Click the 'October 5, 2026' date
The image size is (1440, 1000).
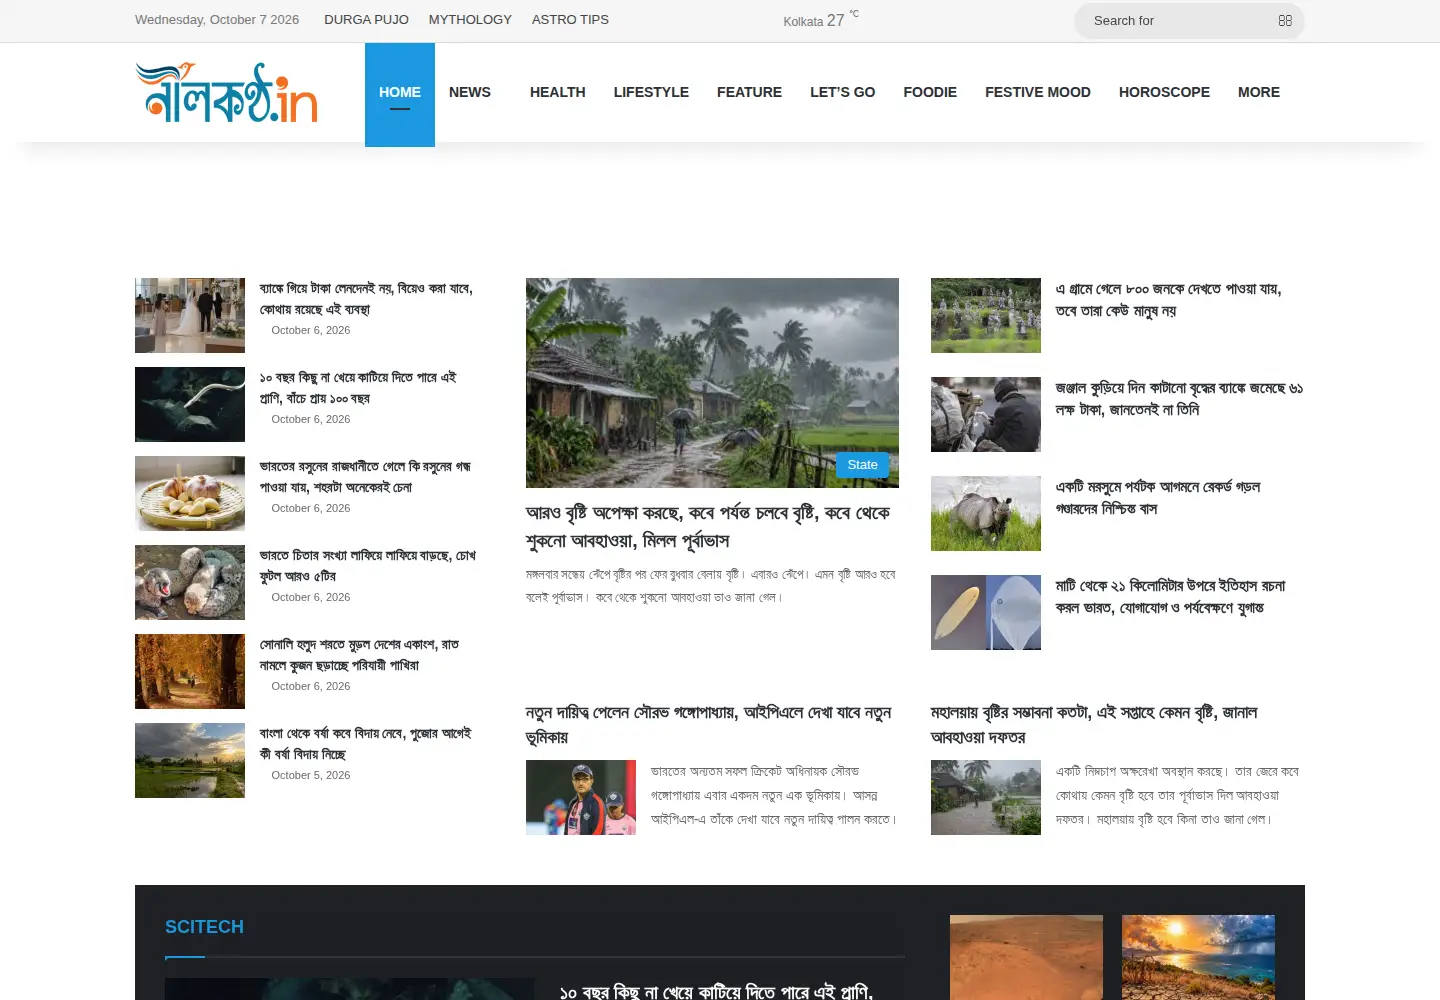tap(311, 775)
